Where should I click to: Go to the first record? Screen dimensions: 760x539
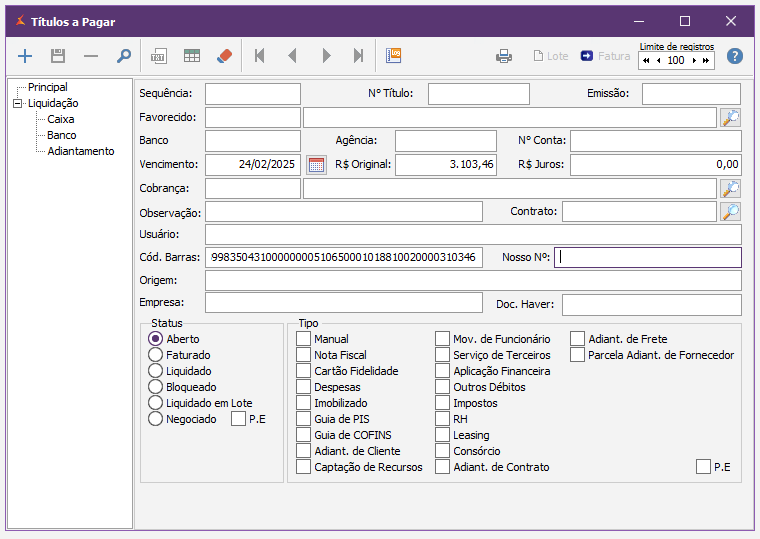click(260, 56)
